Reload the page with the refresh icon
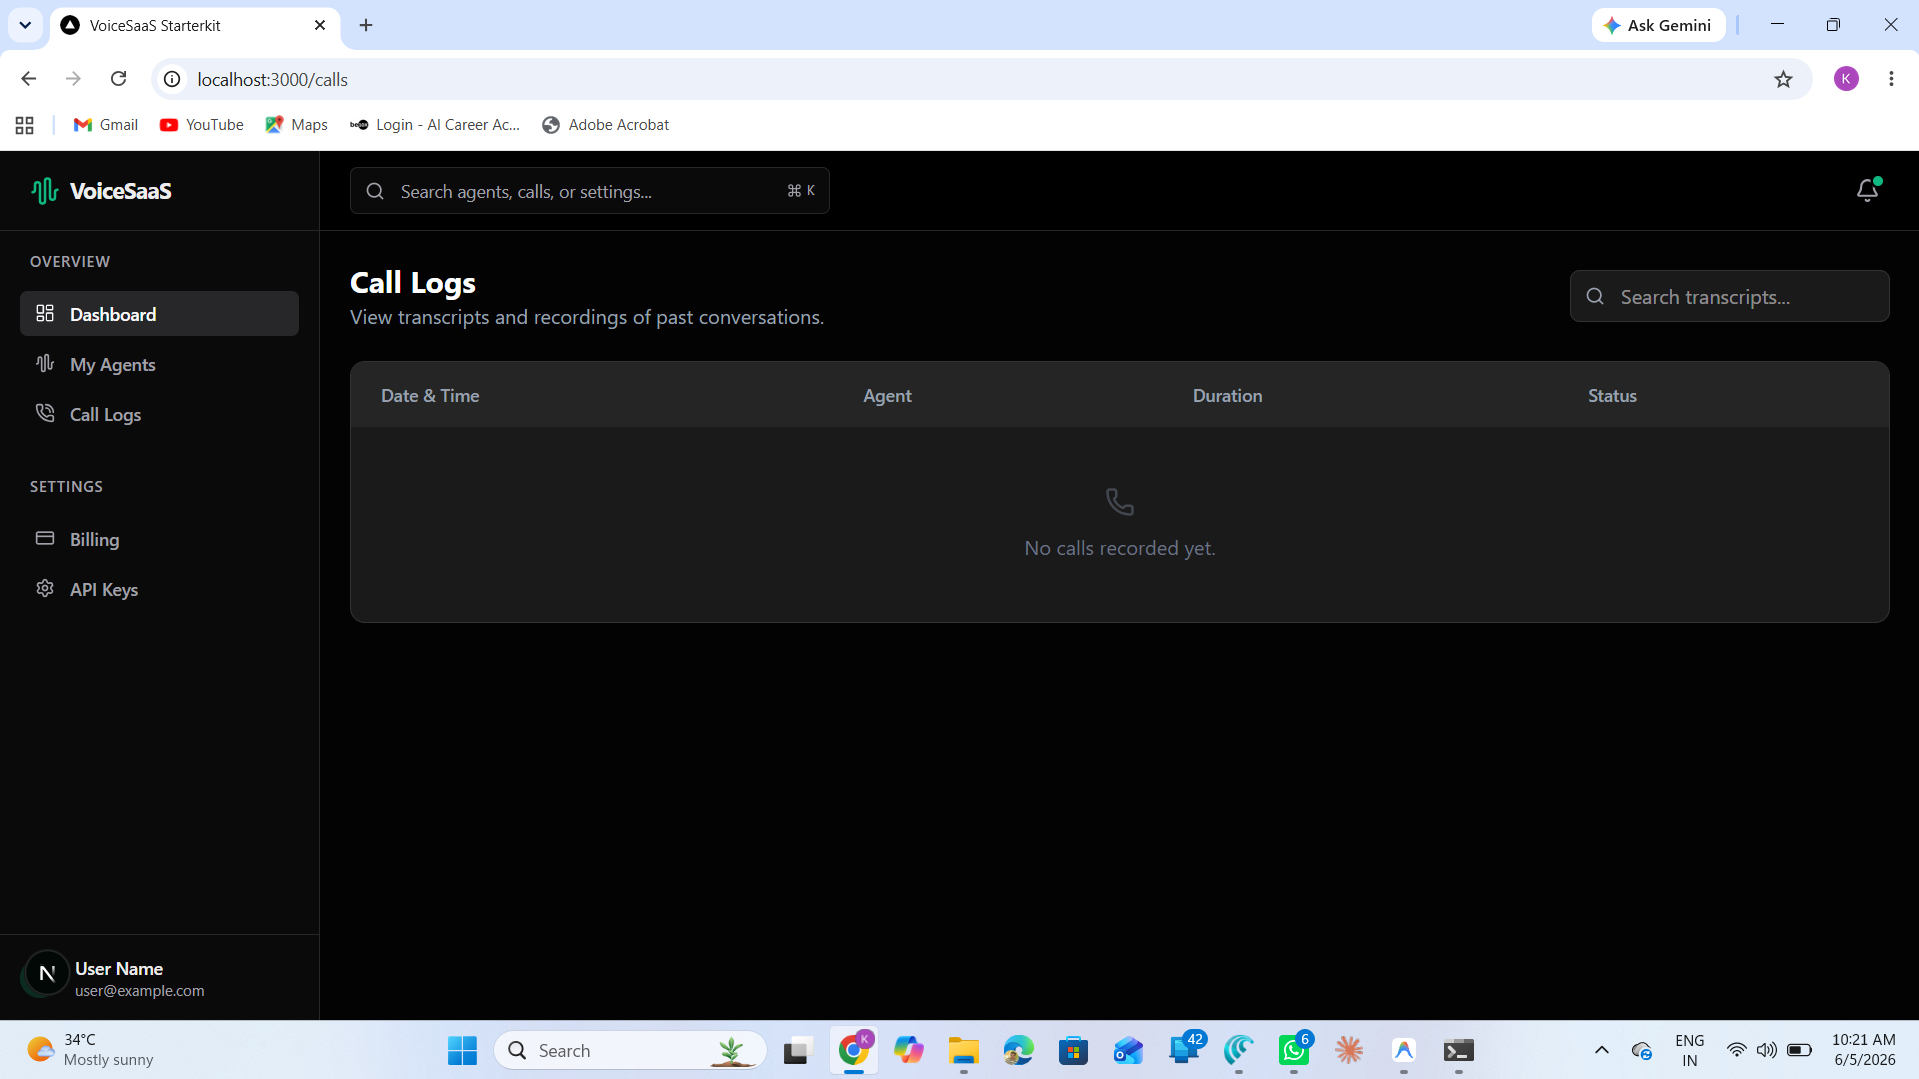The width and height of the screenshot is (1919, 1079). pos(118,79)
